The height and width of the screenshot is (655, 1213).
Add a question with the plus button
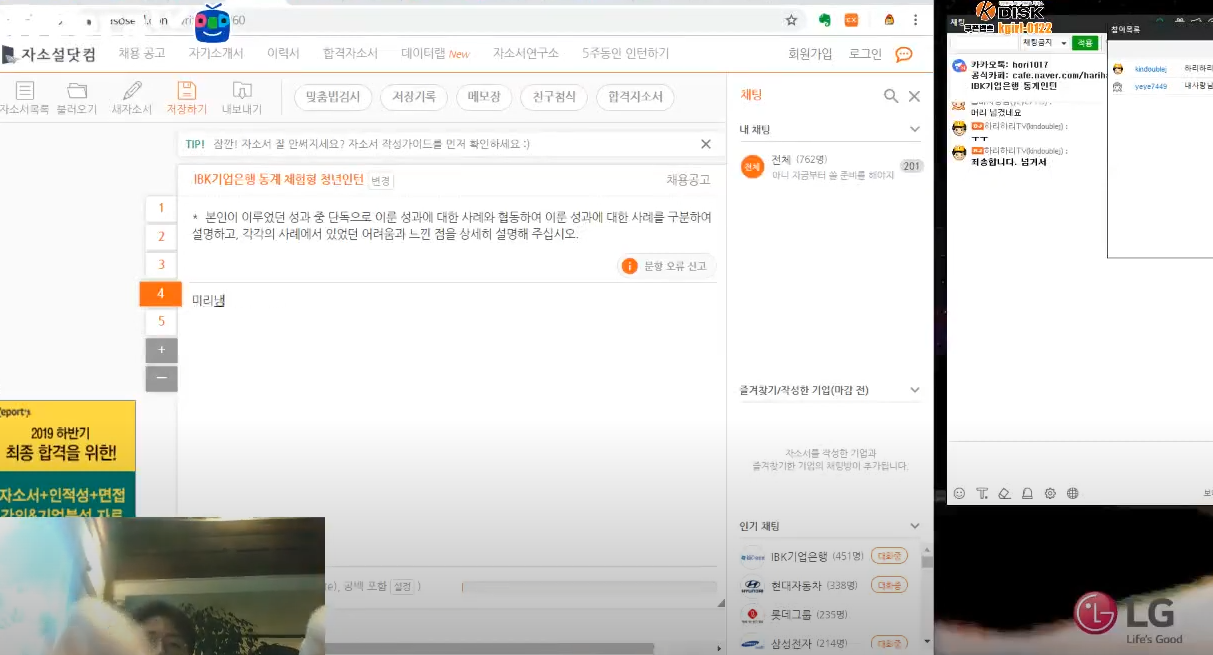pos(161,350)
